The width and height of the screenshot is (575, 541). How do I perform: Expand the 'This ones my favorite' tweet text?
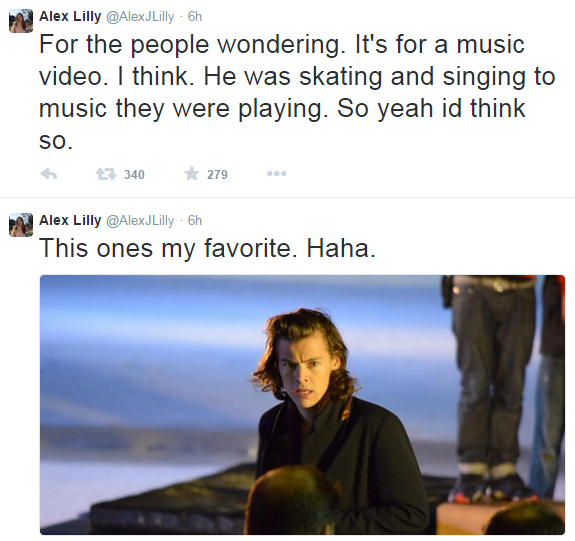(208, 249)
